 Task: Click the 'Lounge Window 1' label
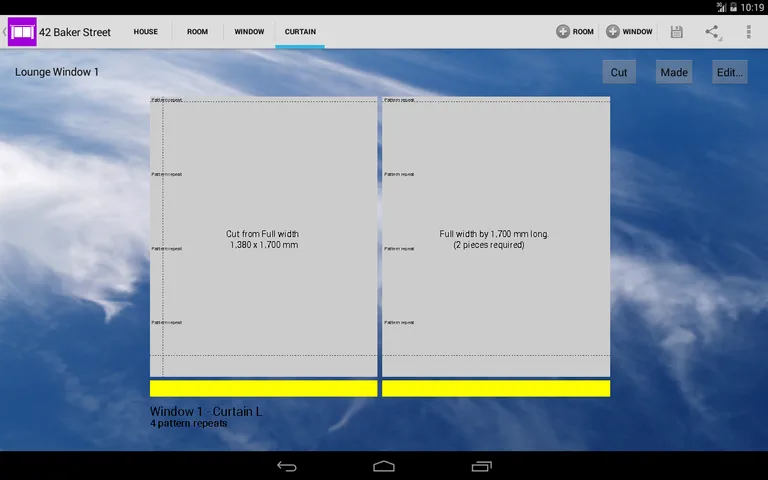coord(57,72)
